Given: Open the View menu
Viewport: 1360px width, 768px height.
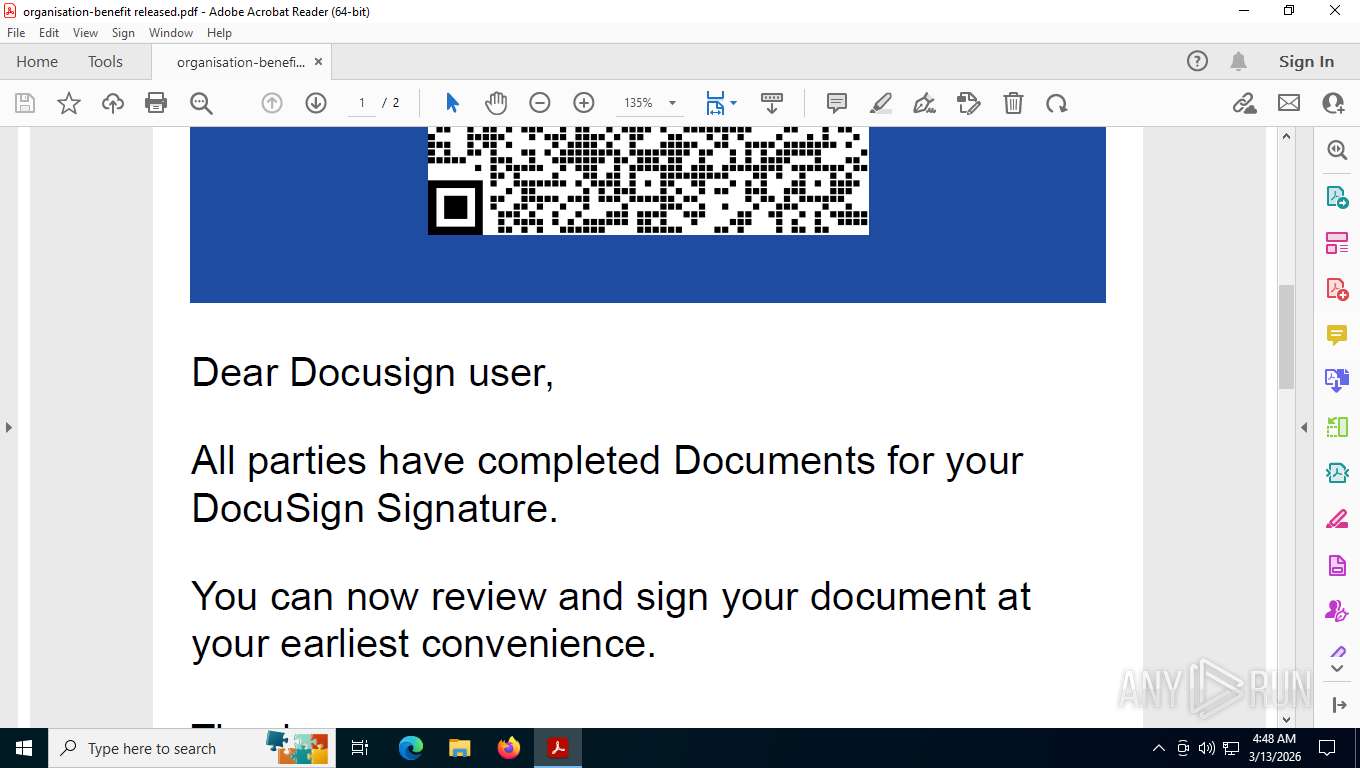Looking at the screenshot, I should click(x=85, y=33).
